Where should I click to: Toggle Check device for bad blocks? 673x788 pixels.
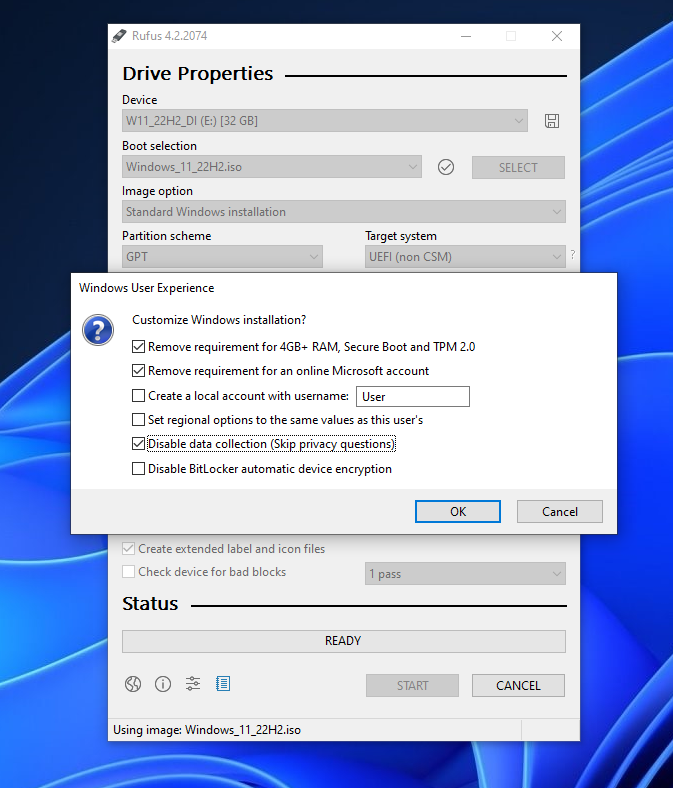129,572
